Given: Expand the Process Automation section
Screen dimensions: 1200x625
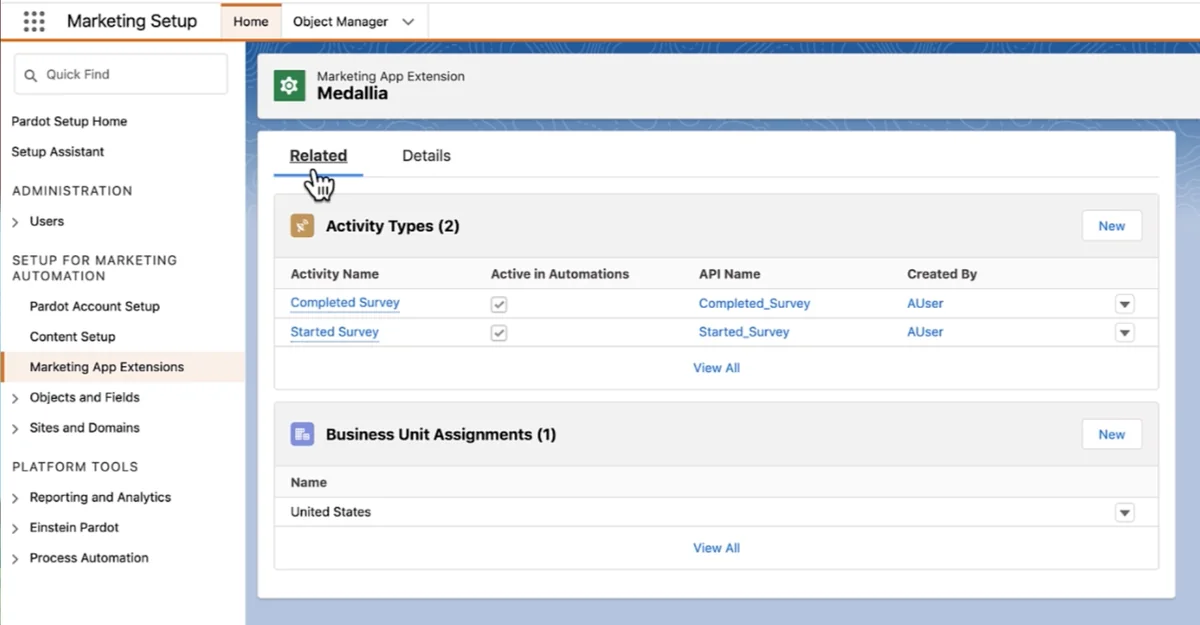Looking at the screenshot, I should coord(15,558).
